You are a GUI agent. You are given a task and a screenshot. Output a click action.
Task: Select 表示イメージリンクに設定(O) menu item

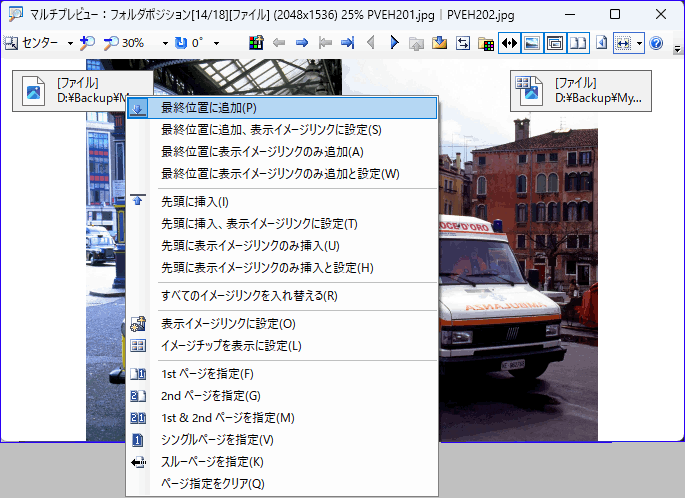click(282, 324)
